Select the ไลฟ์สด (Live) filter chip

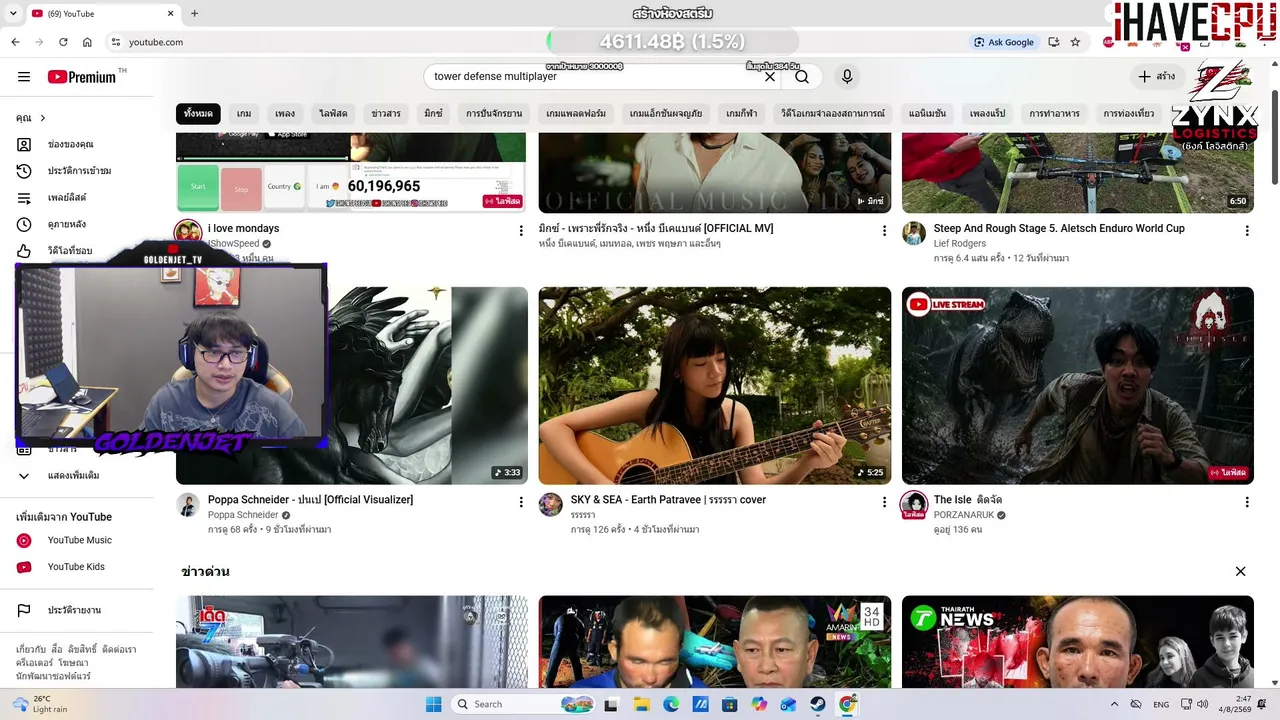pos(333,114)
